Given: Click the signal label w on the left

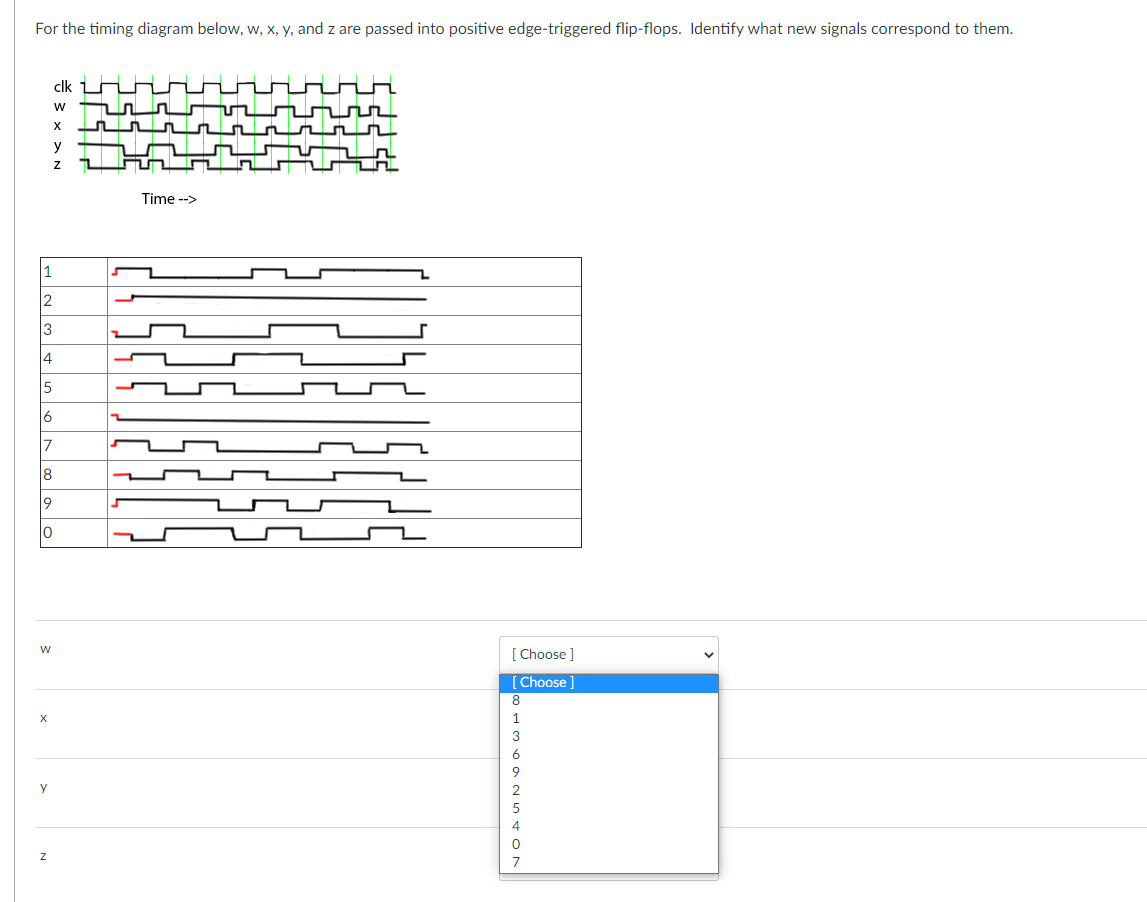Looking at the screenshot, I should (44, 648).
